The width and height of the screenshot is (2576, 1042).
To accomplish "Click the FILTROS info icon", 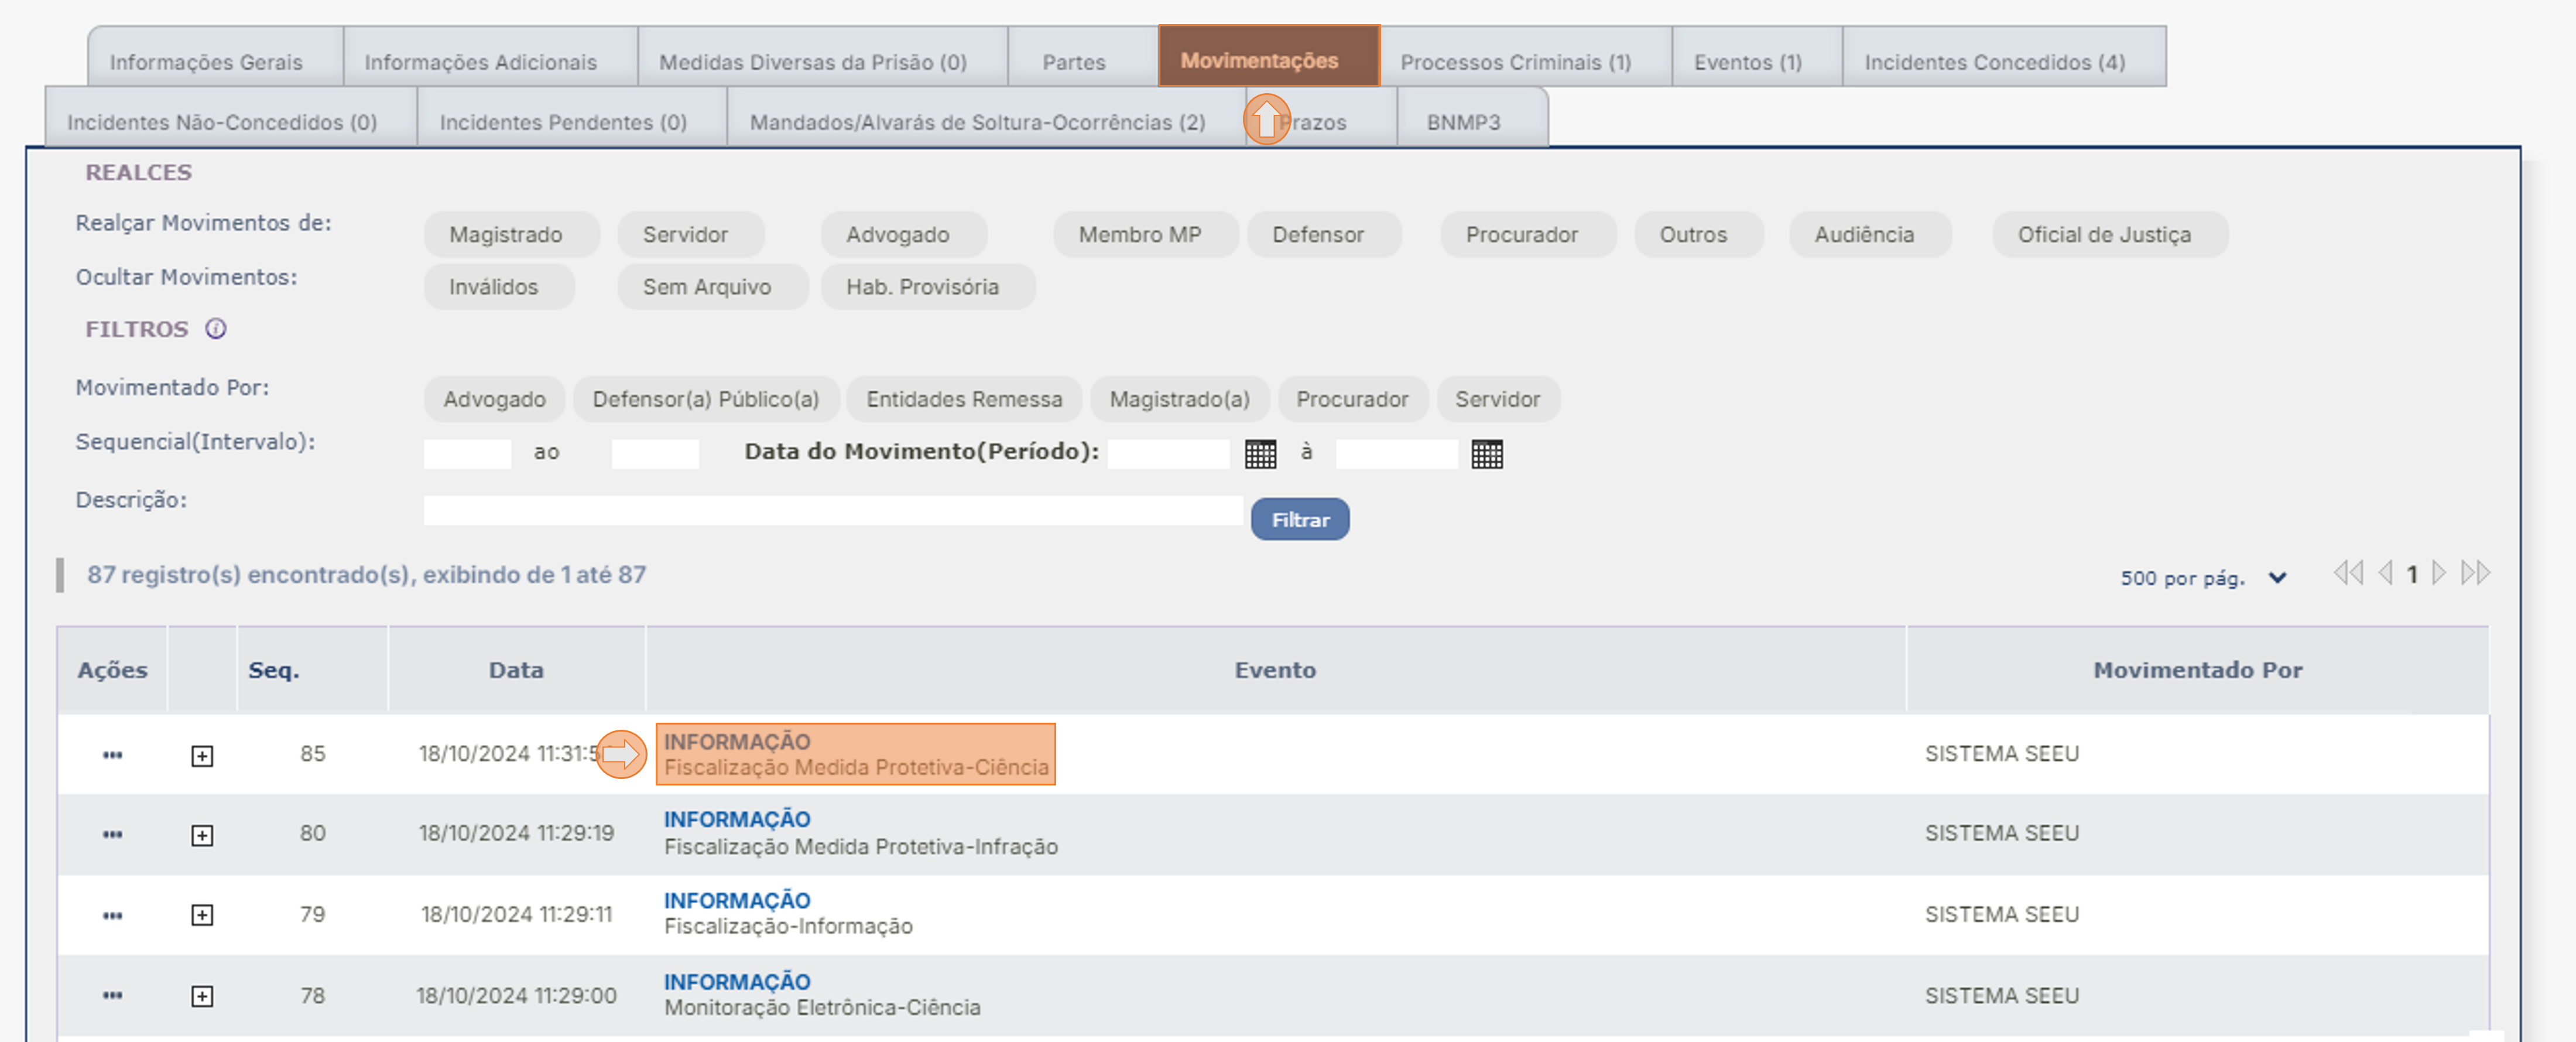I will (x=216, y=329).
